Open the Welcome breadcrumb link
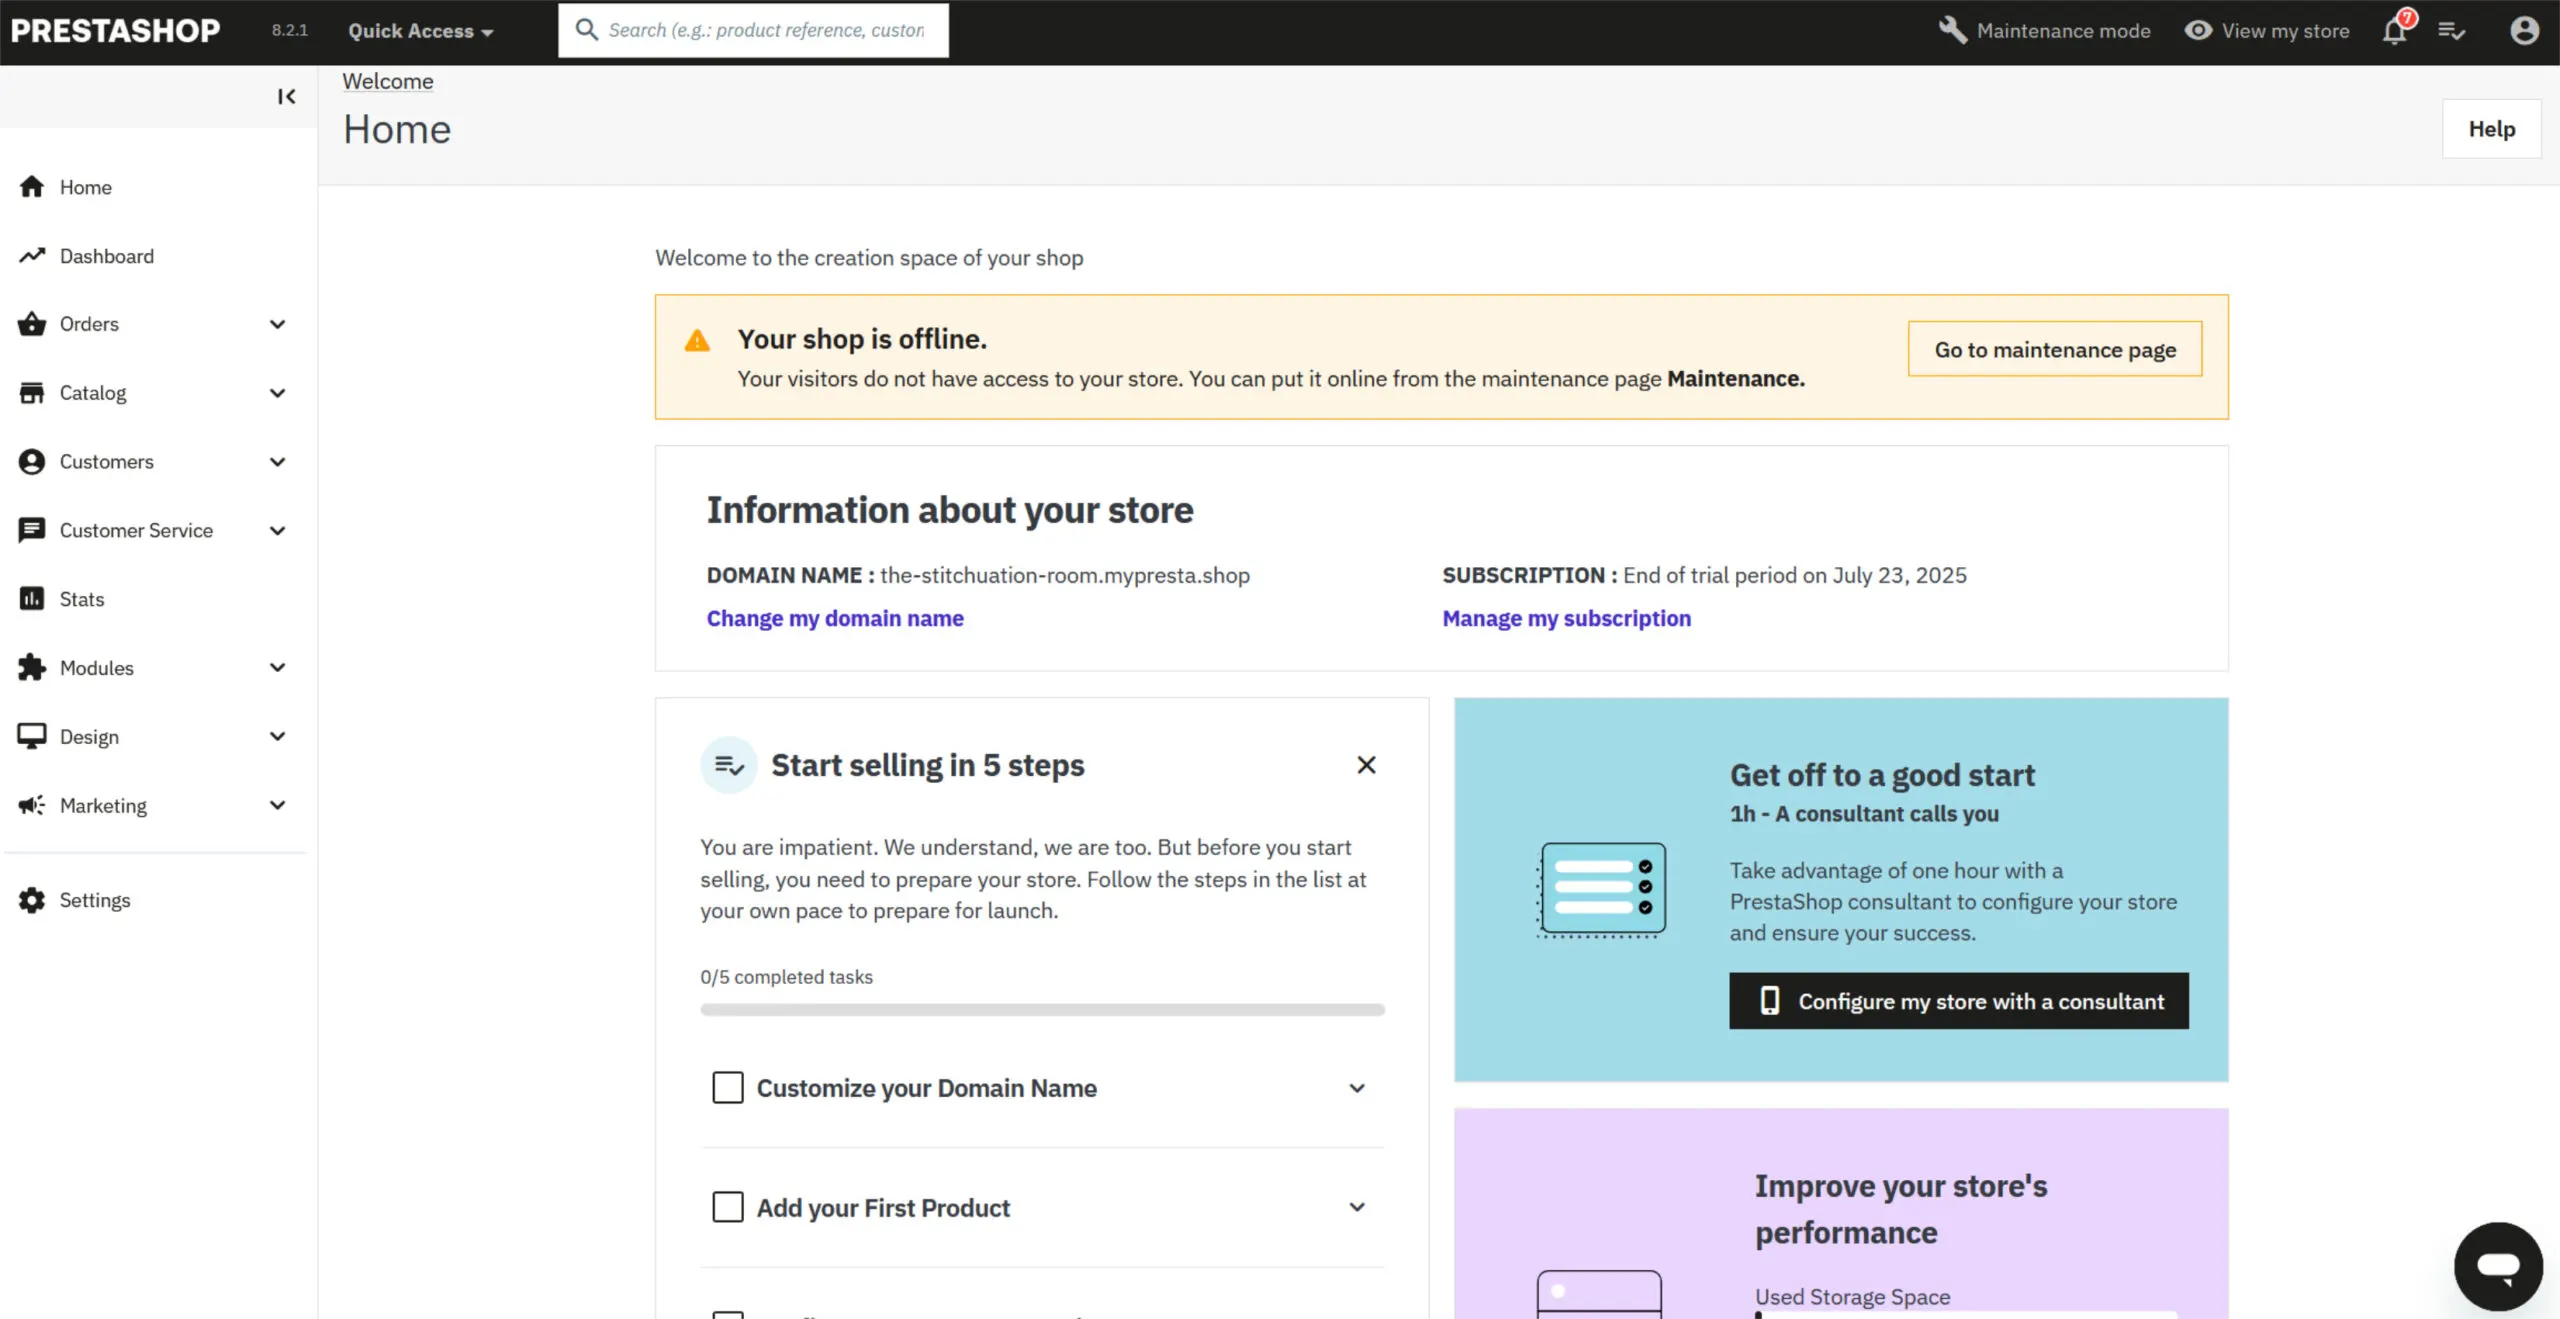The width and height of the screenshot is (2560, 1319). (x=387, y=81)
